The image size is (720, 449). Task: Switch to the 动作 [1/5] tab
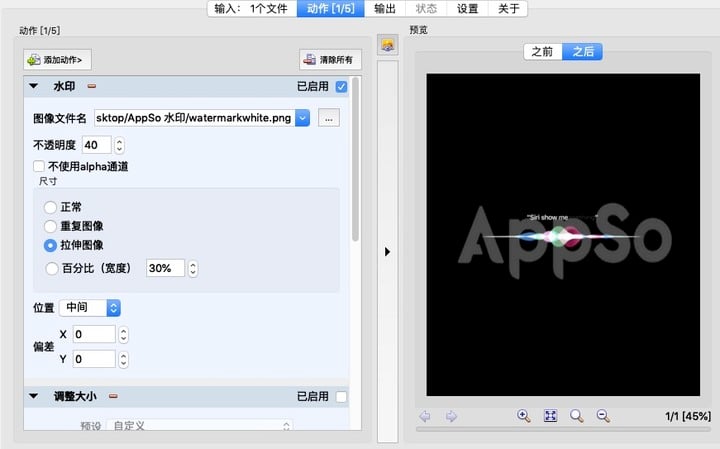point(331,9)
